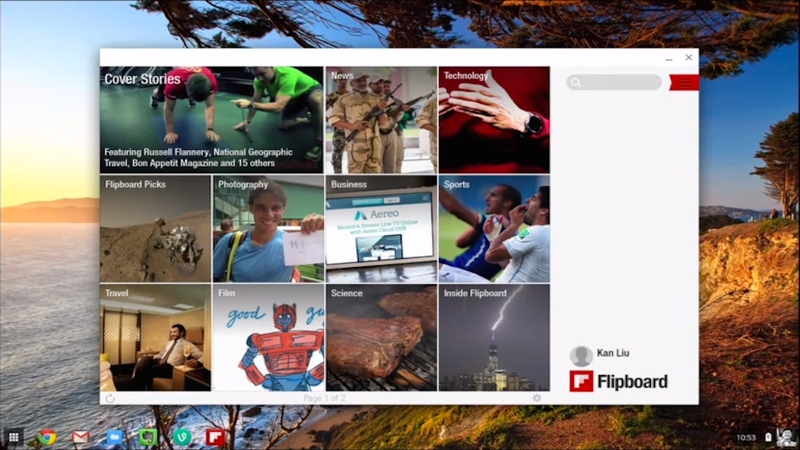This screenshot has height=450, width=800.
Task: Click the Evernote icon in shelf
Action: pos(148,437)
